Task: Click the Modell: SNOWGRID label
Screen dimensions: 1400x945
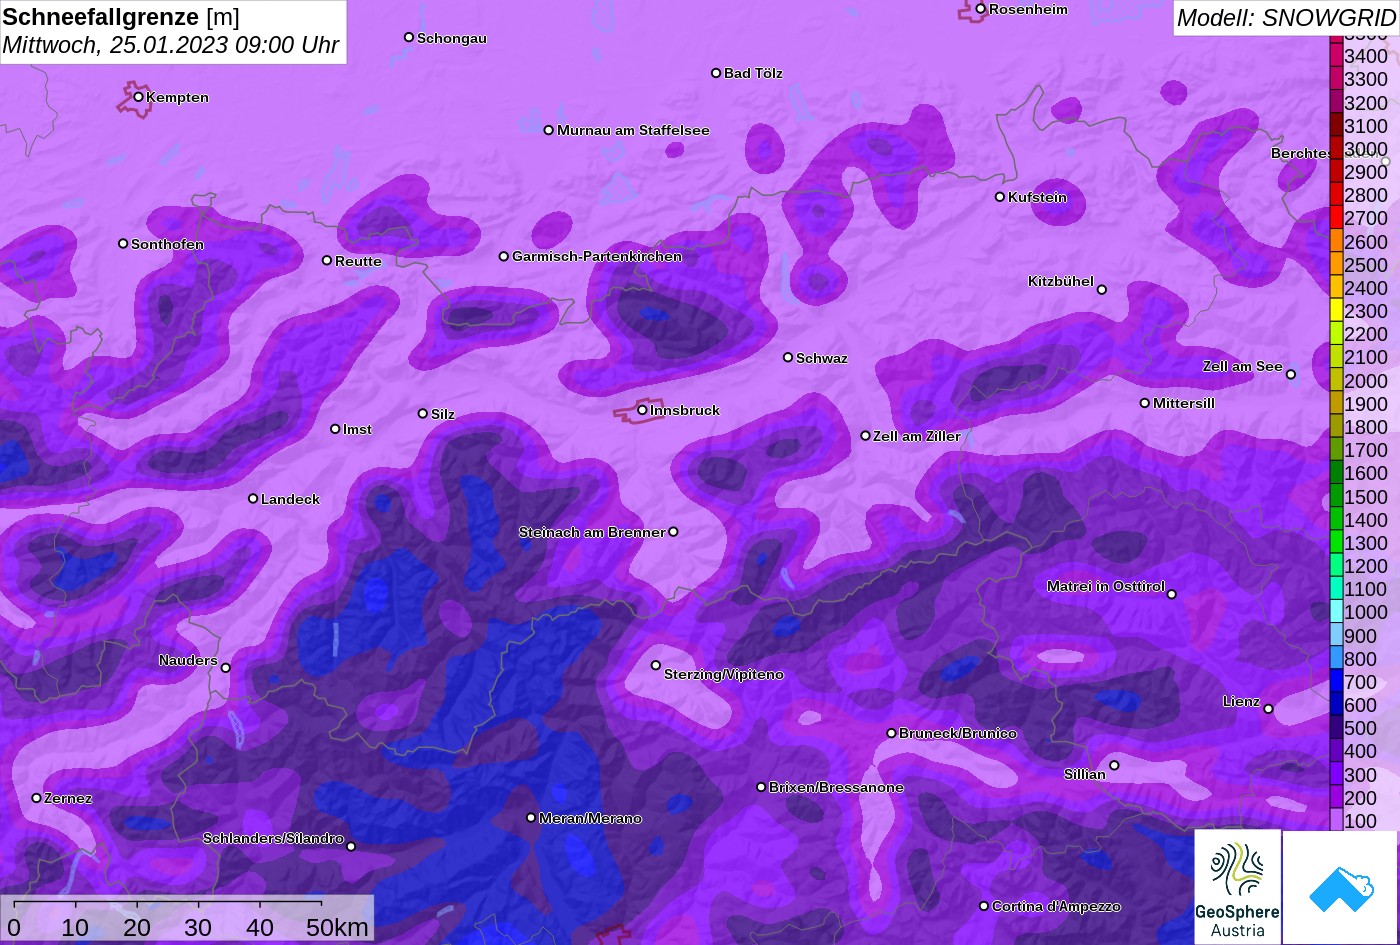Action: 1286,17
